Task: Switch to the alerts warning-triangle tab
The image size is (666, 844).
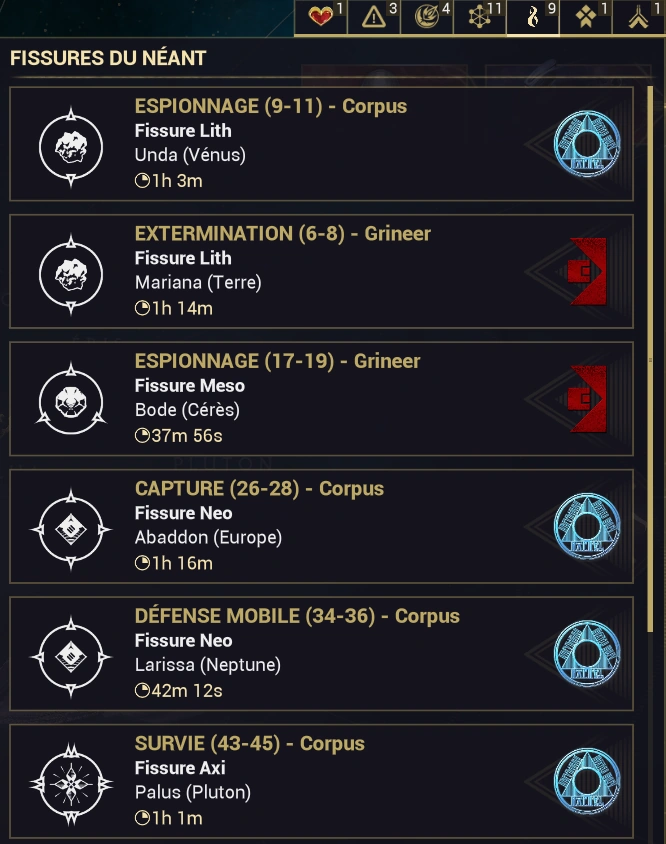Action: (375, 18)
